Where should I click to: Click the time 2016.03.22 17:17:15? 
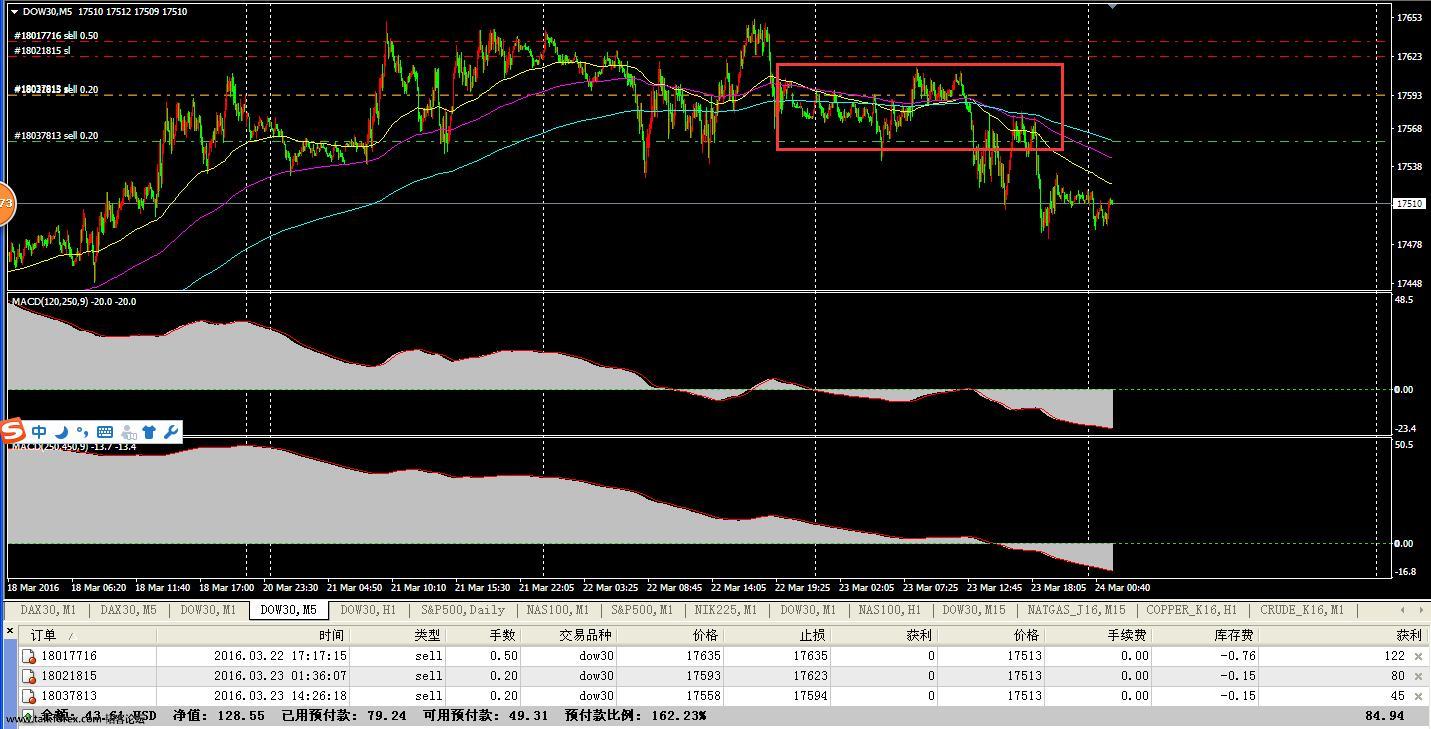280,656
